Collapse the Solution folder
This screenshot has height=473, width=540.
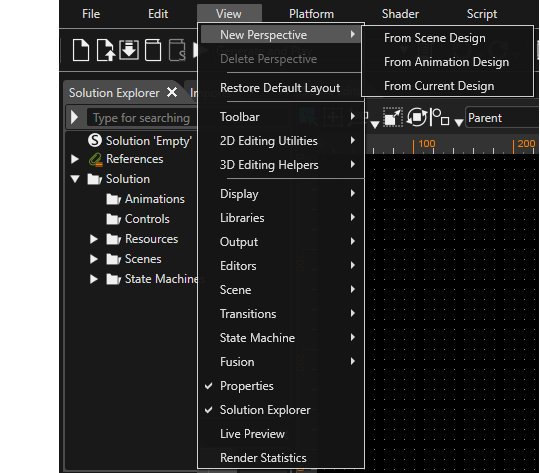pyautogui.click(x=75, y=179)
